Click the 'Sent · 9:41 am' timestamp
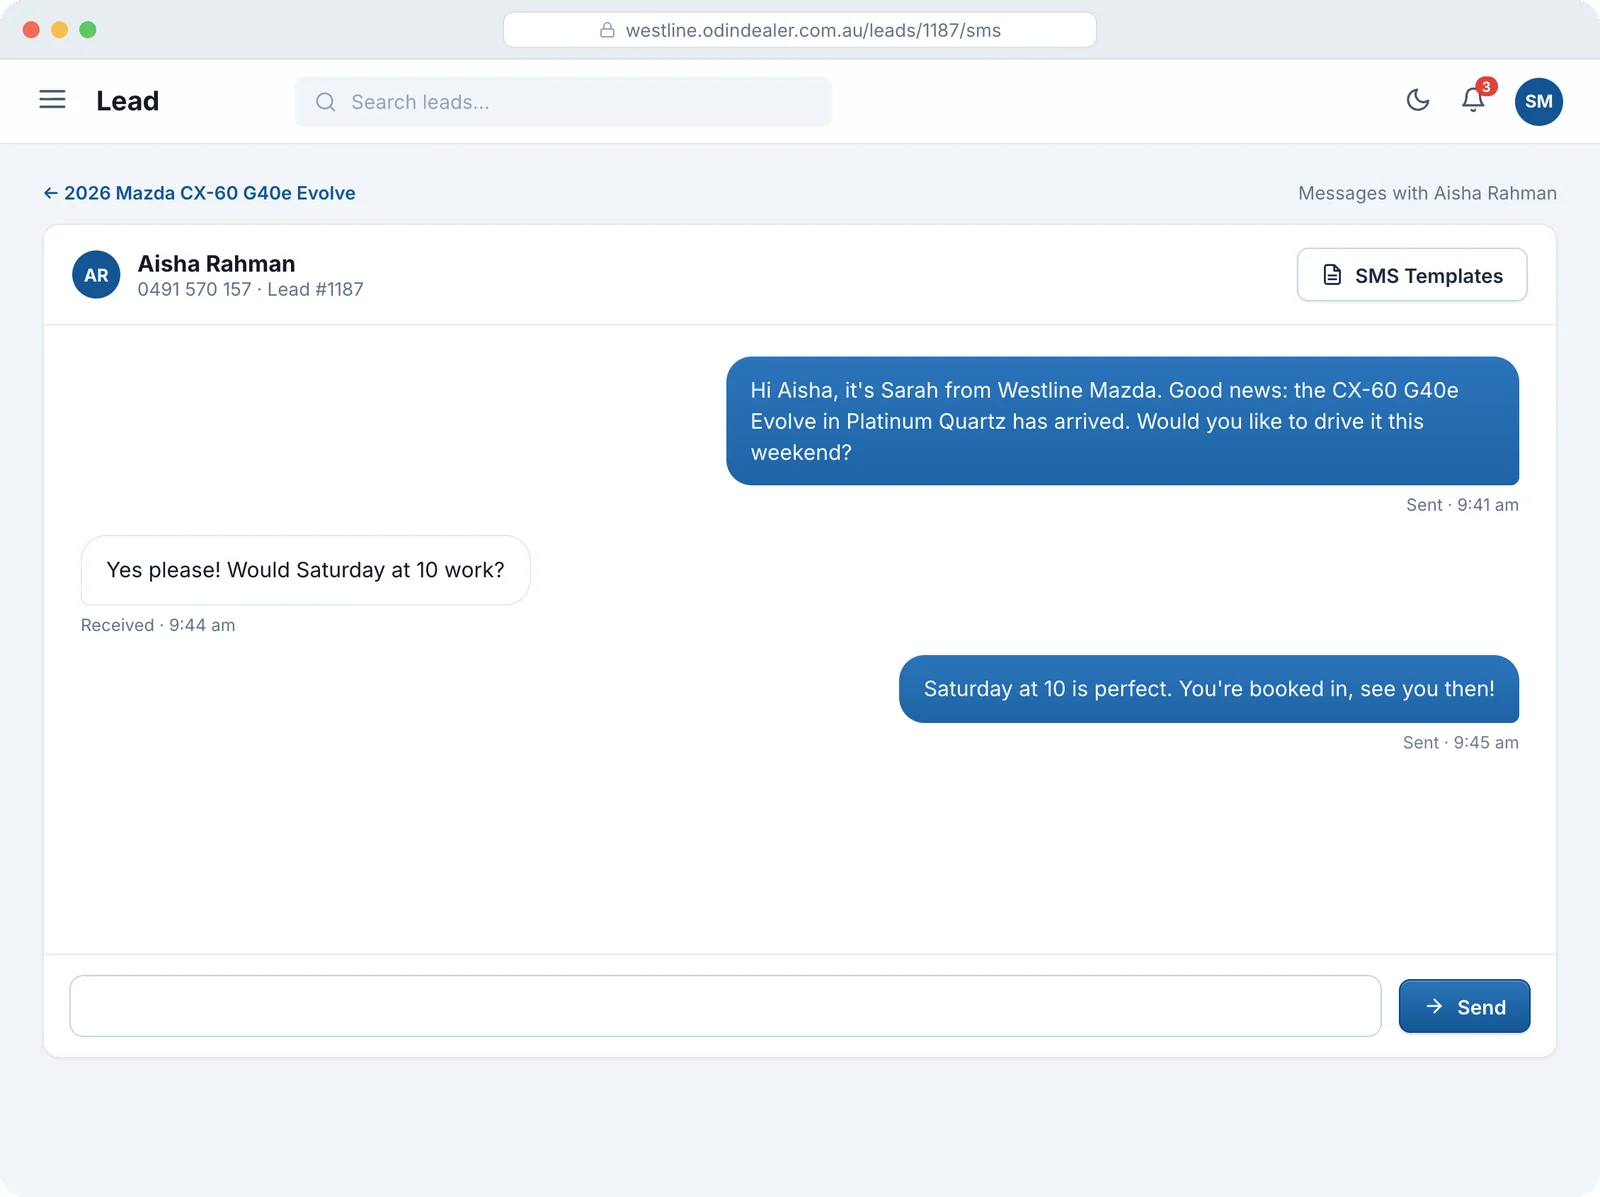The height and width of the screenshot is (1197, 1600). (x=1462, y=505)
